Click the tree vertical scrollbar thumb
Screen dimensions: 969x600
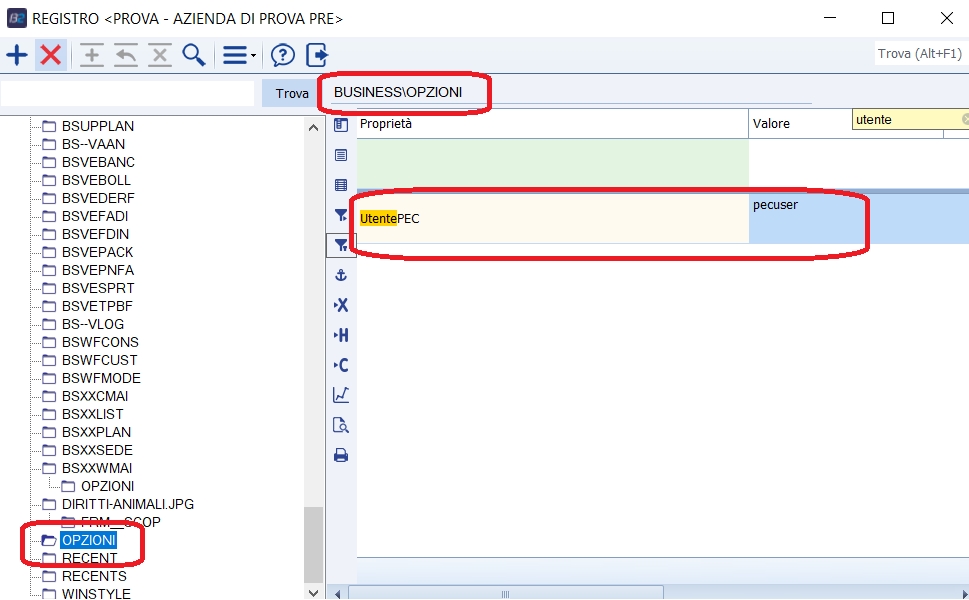(313, 544)
